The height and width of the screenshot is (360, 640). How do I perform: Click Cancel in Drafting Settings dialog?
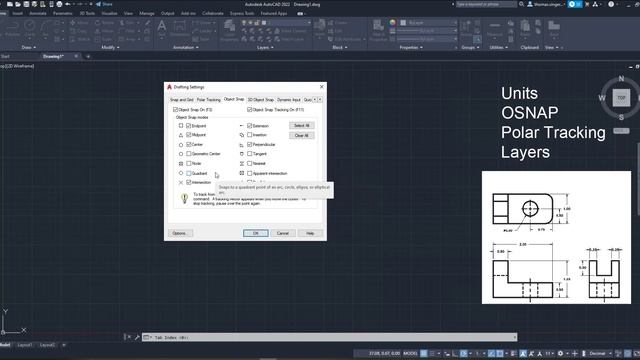click(x=283, y=233)
